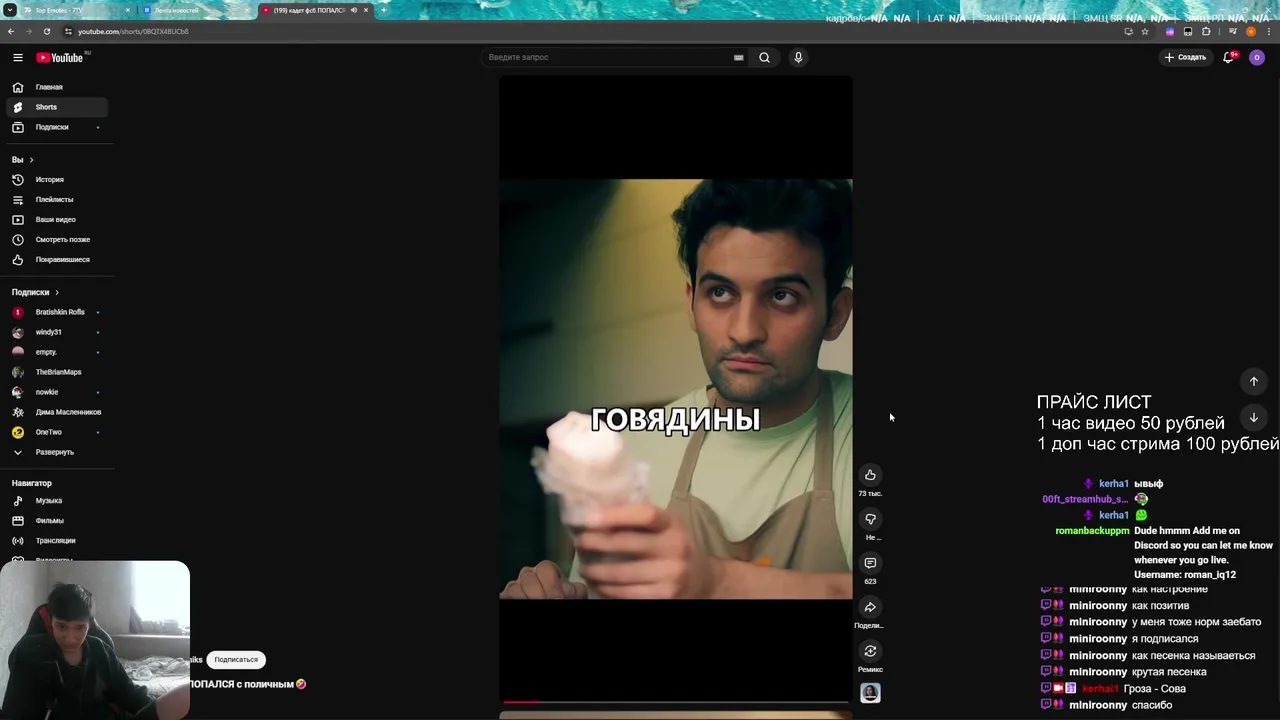Open the Chrome three-dot menu
Image resolution: width=1280 pixels, height=720 pixels.
click(1269, 31)
